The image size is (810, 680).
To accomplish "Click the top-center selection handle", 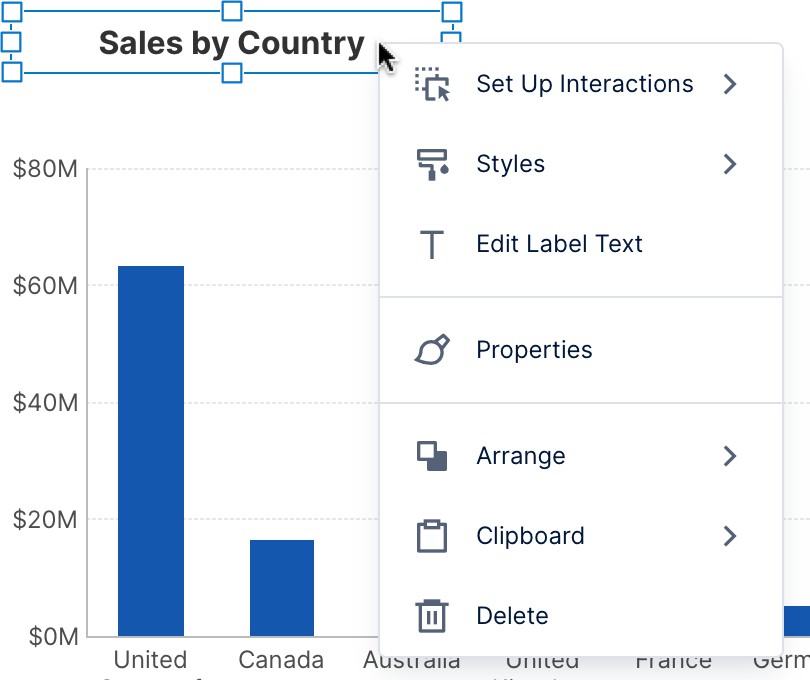I will [232, 11].
